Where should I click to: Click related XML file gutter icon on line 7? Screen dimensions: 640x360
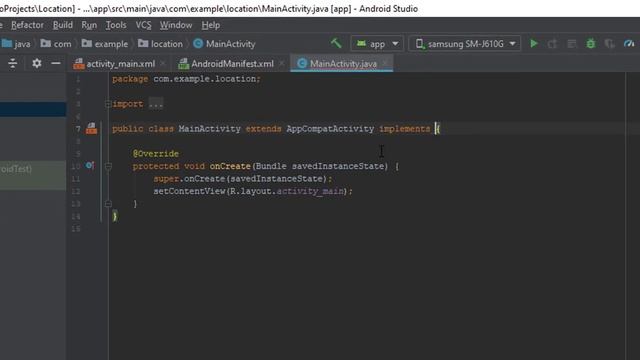(91, 129)
